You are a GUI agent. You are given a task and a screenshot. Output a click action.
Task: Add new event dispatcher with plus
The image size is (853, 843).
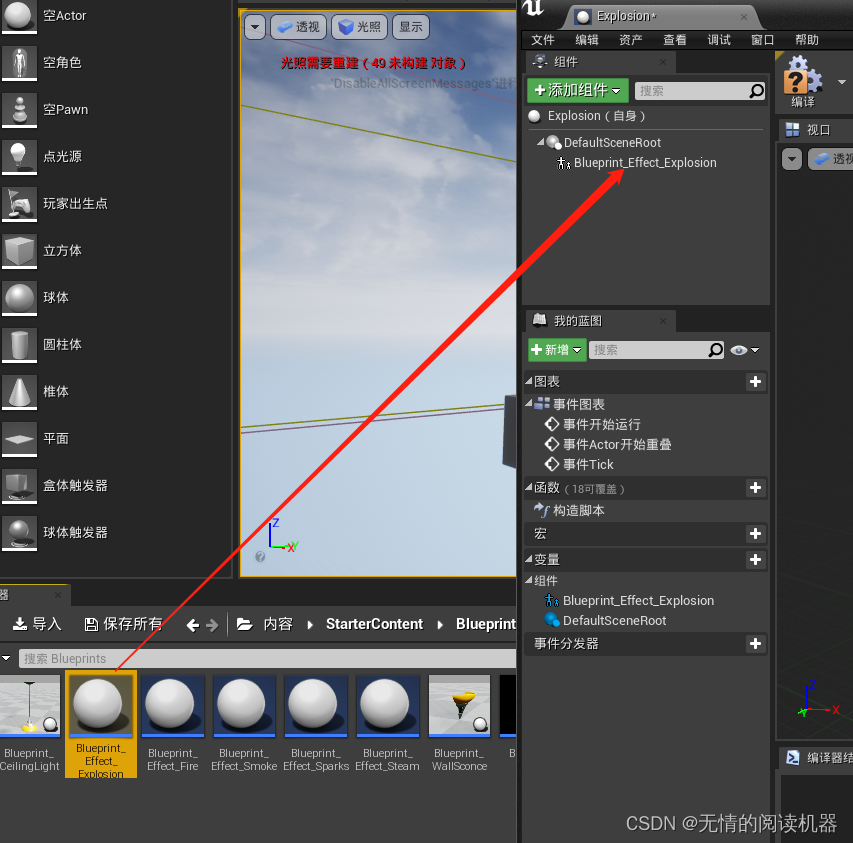755,644
